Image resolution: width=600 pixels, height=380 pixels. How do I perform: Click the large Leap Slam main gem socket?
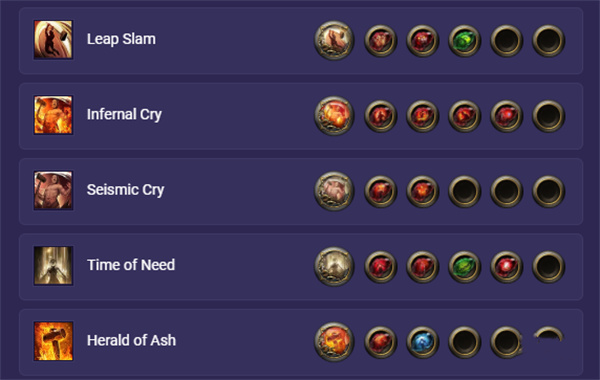pos(334,40)
